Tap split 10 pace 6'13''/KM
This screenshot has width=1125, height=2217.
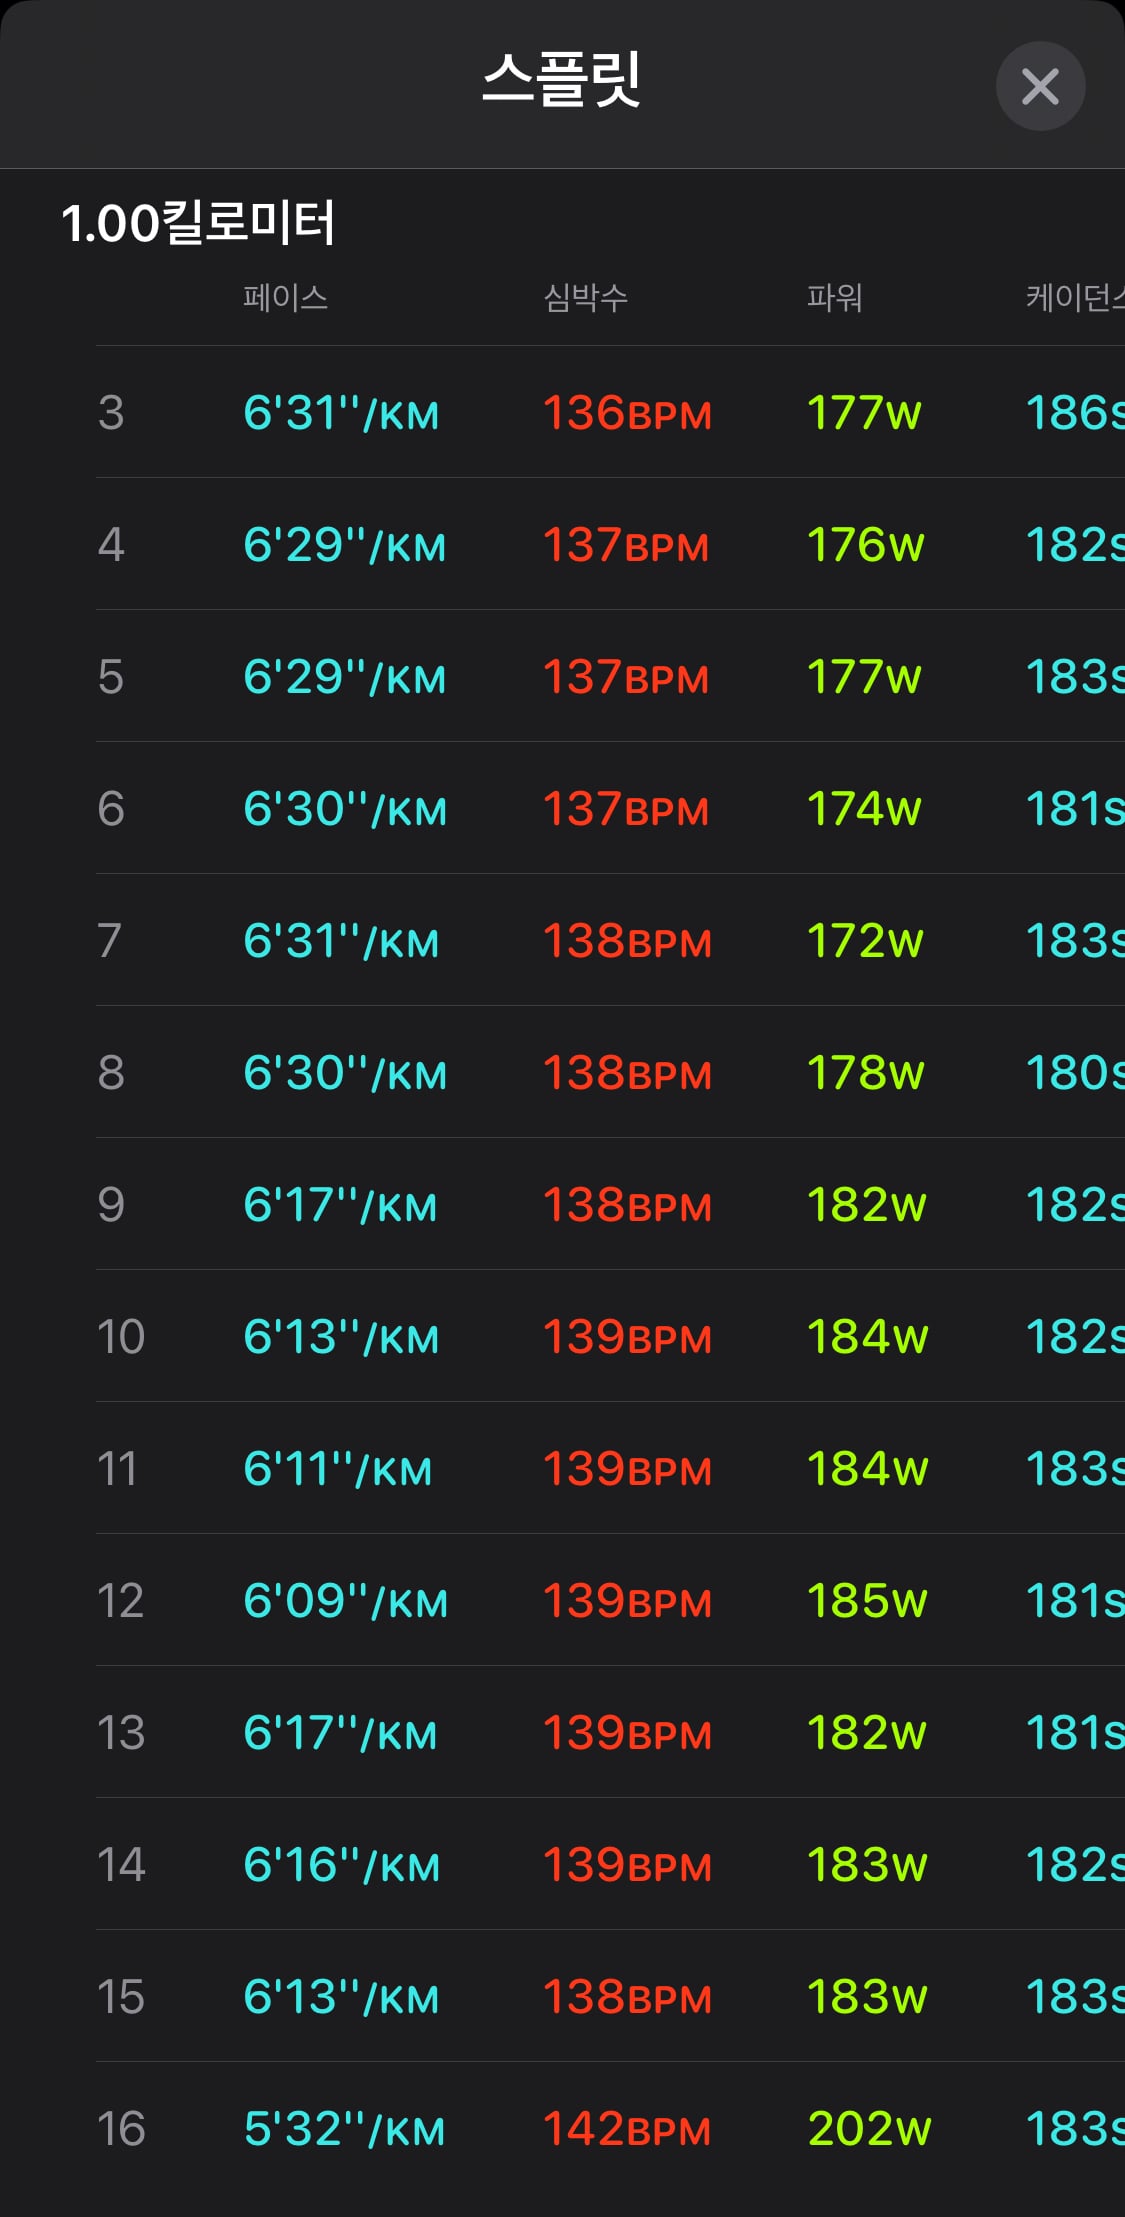(x=341, y=1336)
